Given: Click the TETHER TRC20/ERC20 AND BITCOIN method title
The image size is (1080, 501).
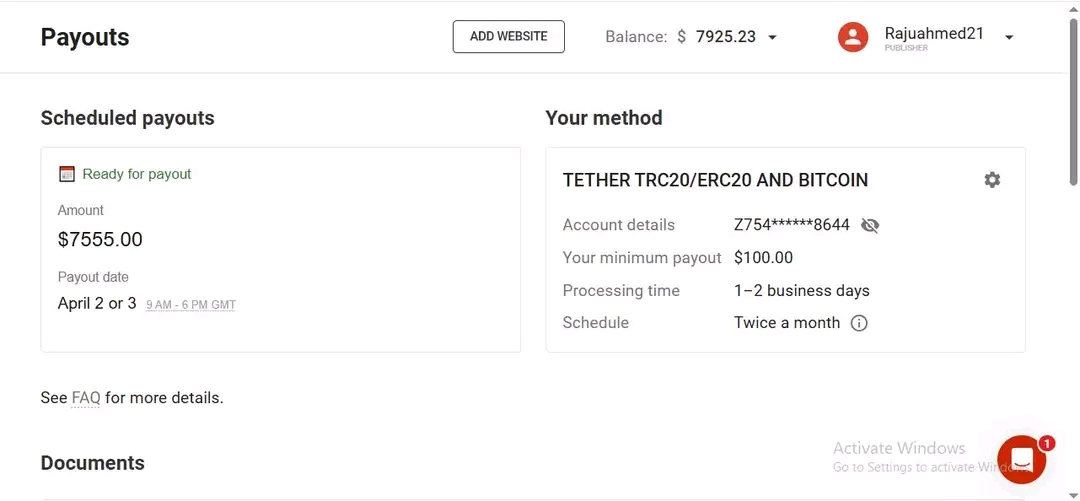Looking at the screenshot, I should 715,181.
